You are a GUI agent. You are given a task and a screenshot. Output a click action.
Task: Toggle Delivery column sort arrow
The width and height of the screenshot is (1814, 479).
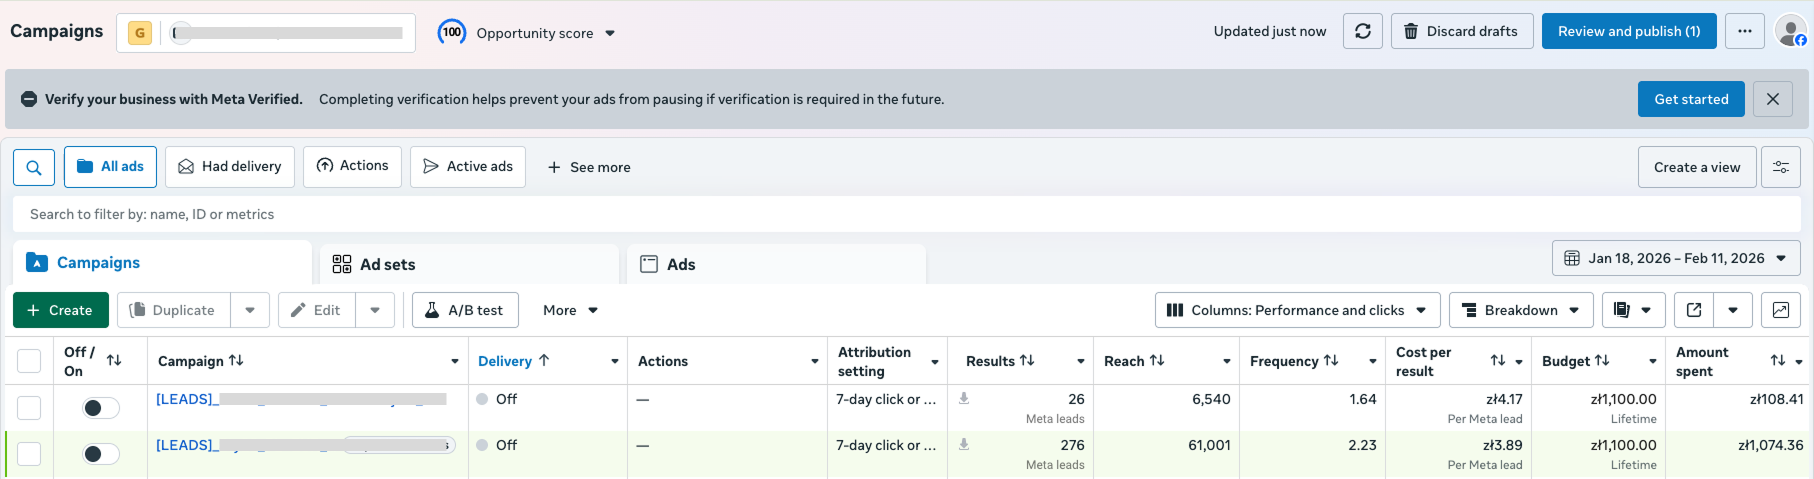(x=544, y=360)
